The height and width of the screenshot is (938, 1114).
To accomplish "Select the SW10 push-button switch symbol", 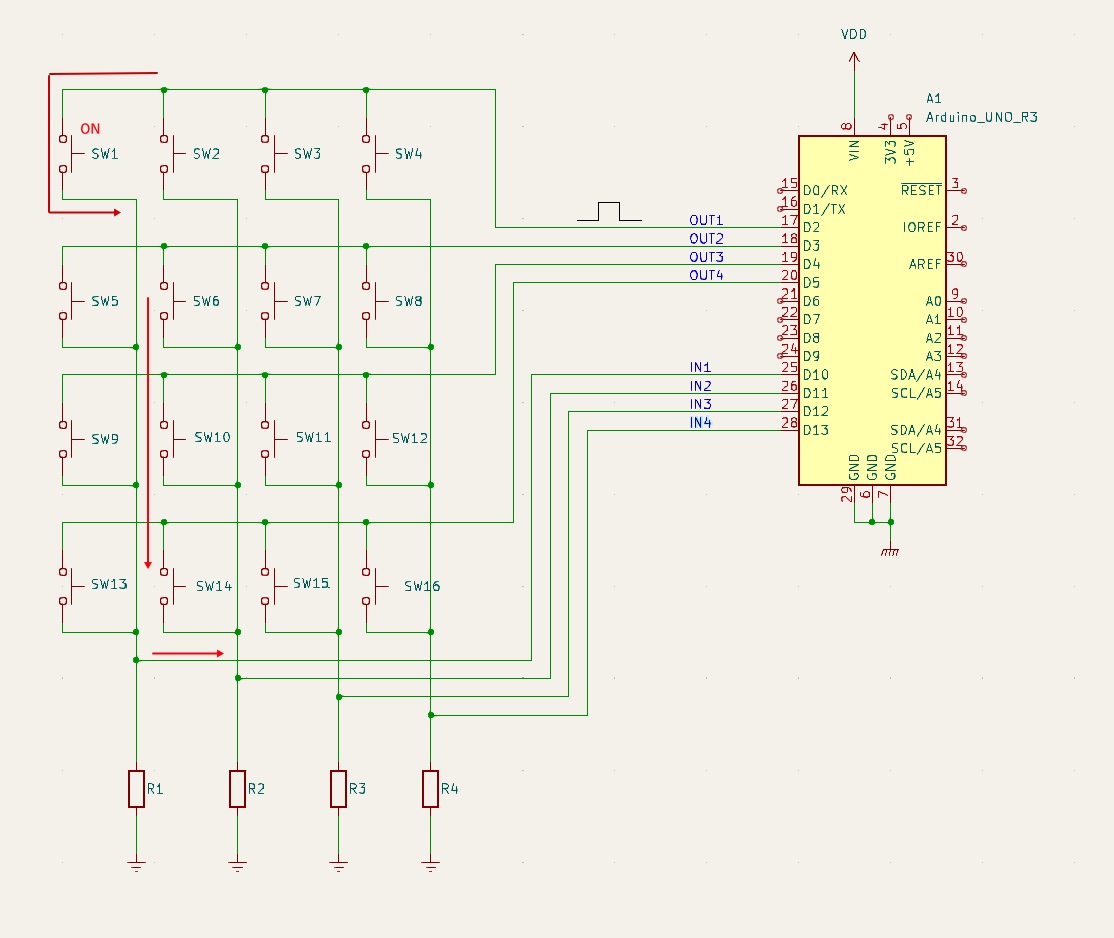I will [168, 438].
